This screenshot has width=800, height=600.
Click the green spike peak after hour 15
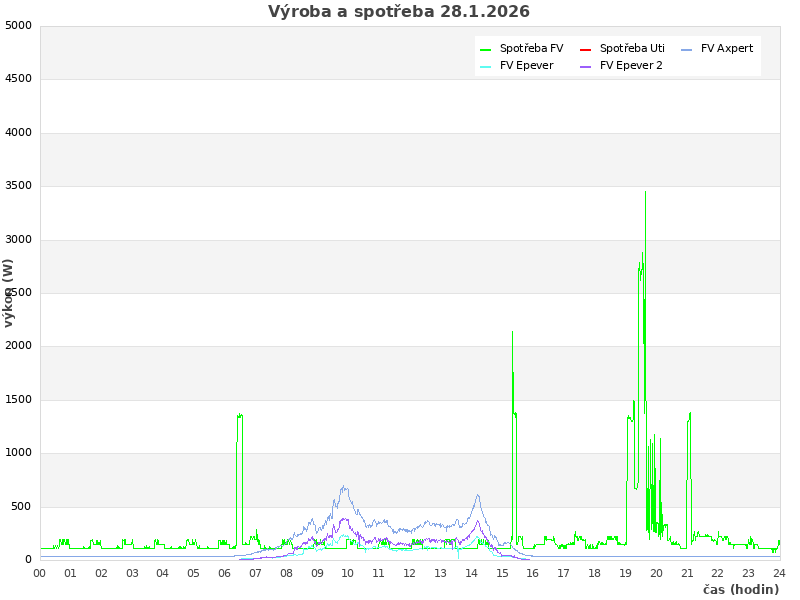[513, 333]
